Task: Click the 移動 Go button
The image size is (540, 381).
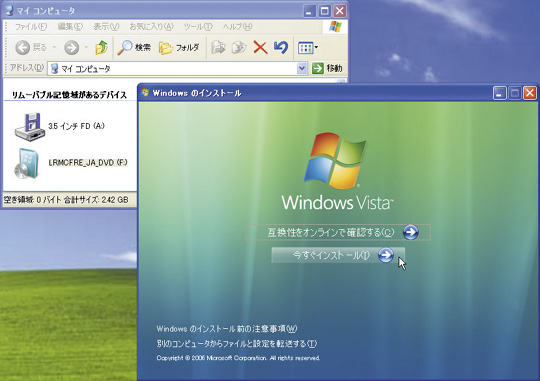Action: coord(327,68)
